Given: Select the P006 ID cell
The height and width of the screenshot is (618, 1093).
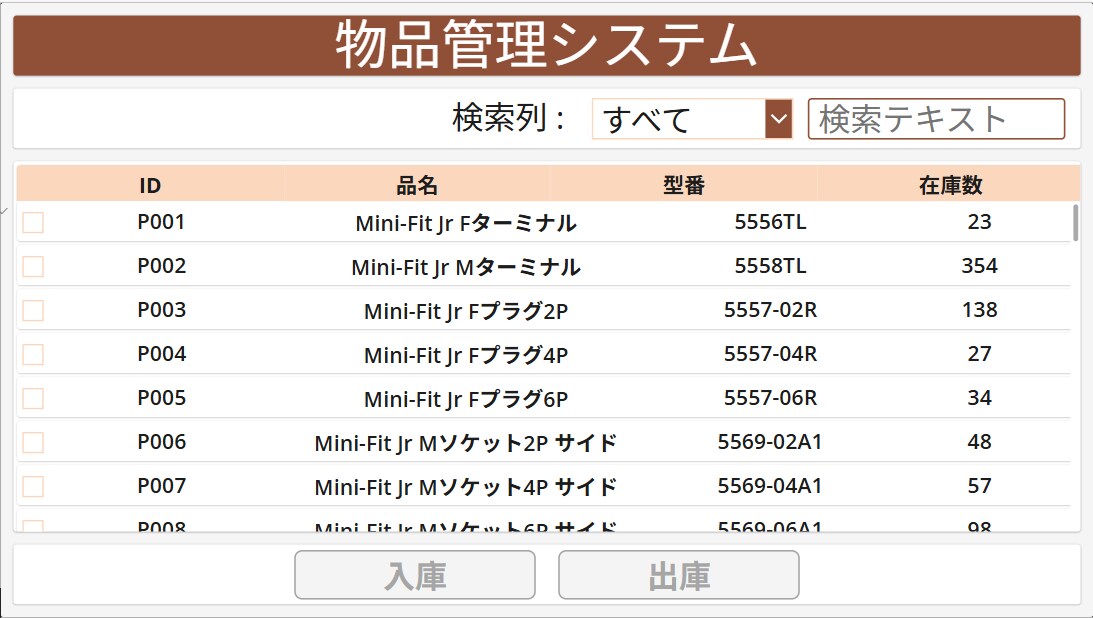Looking at the screenshot, I should [x=161, y=441].
